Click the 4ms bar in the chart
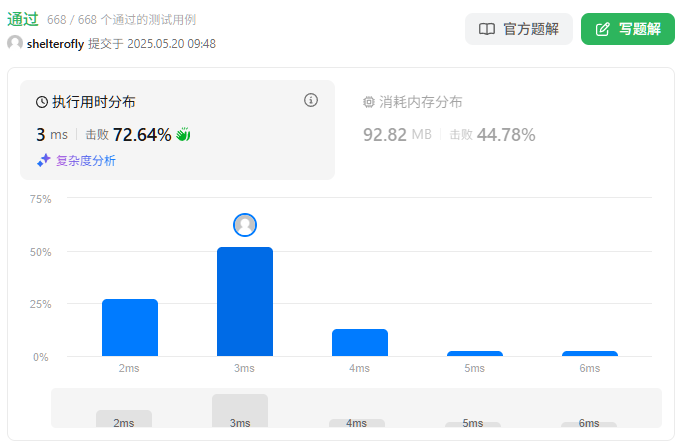681x446 pixels. [360, 342]
